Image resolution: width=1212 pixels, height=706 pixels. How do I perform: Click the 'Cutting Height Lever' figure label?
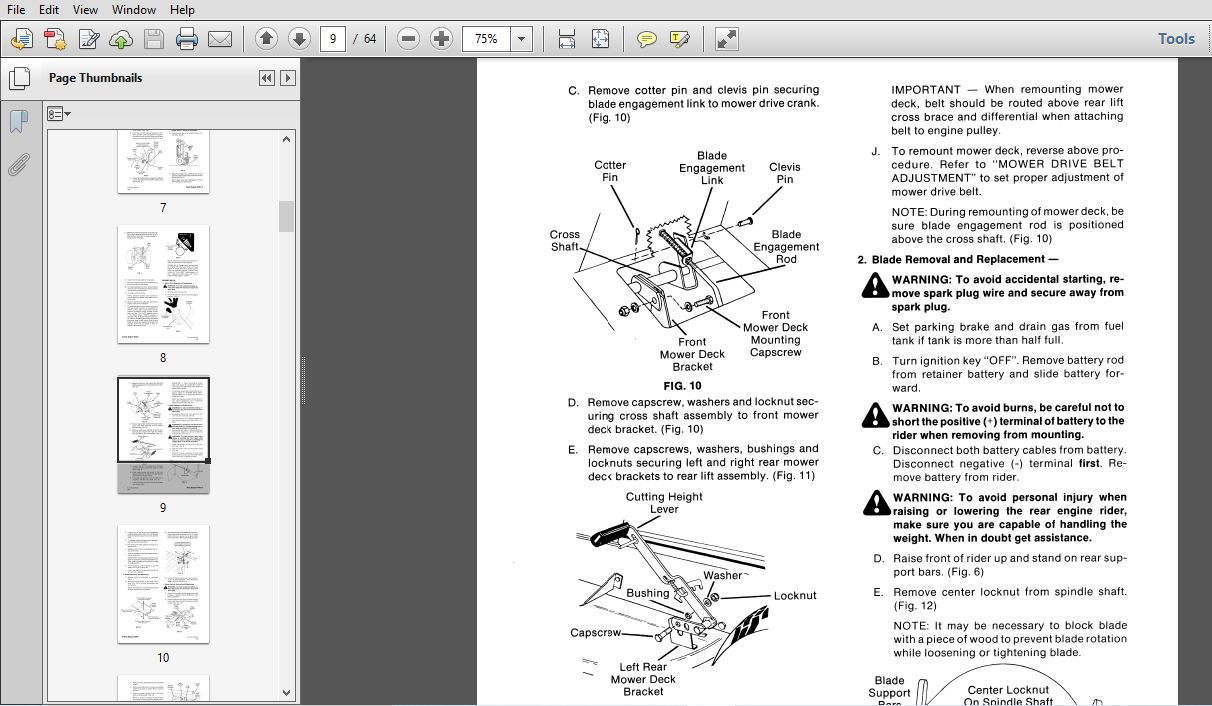pyautogui.click(x=664, y=503)
